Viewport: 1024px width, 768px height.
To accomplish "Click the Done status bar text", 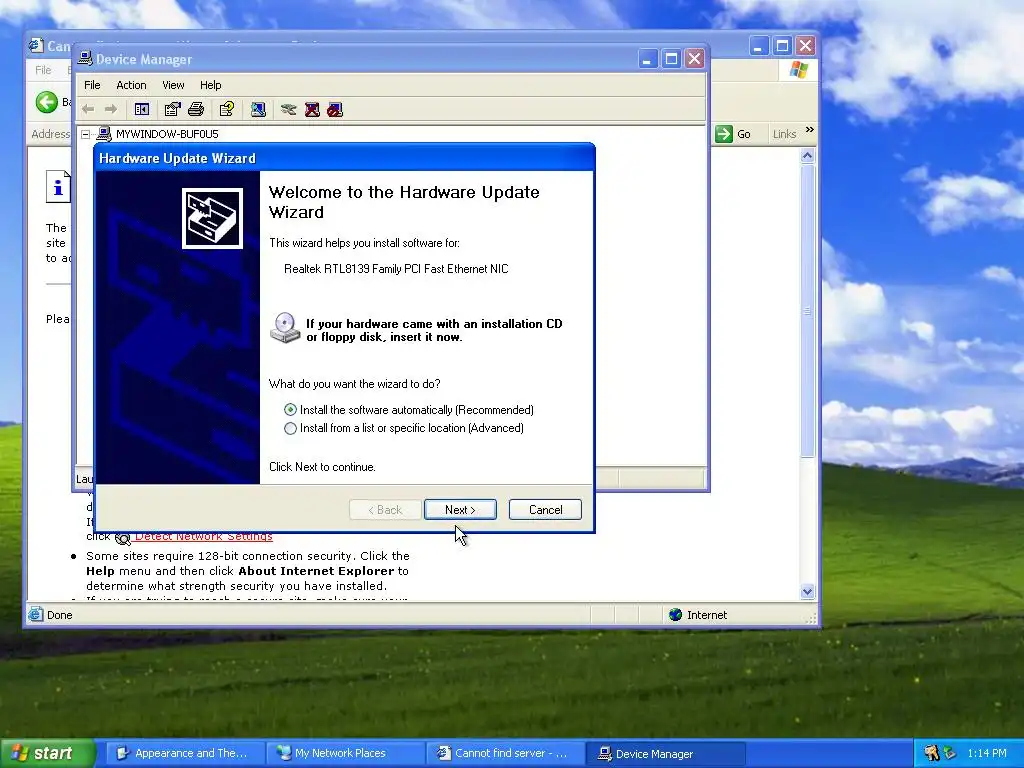I will click(59, 615).
